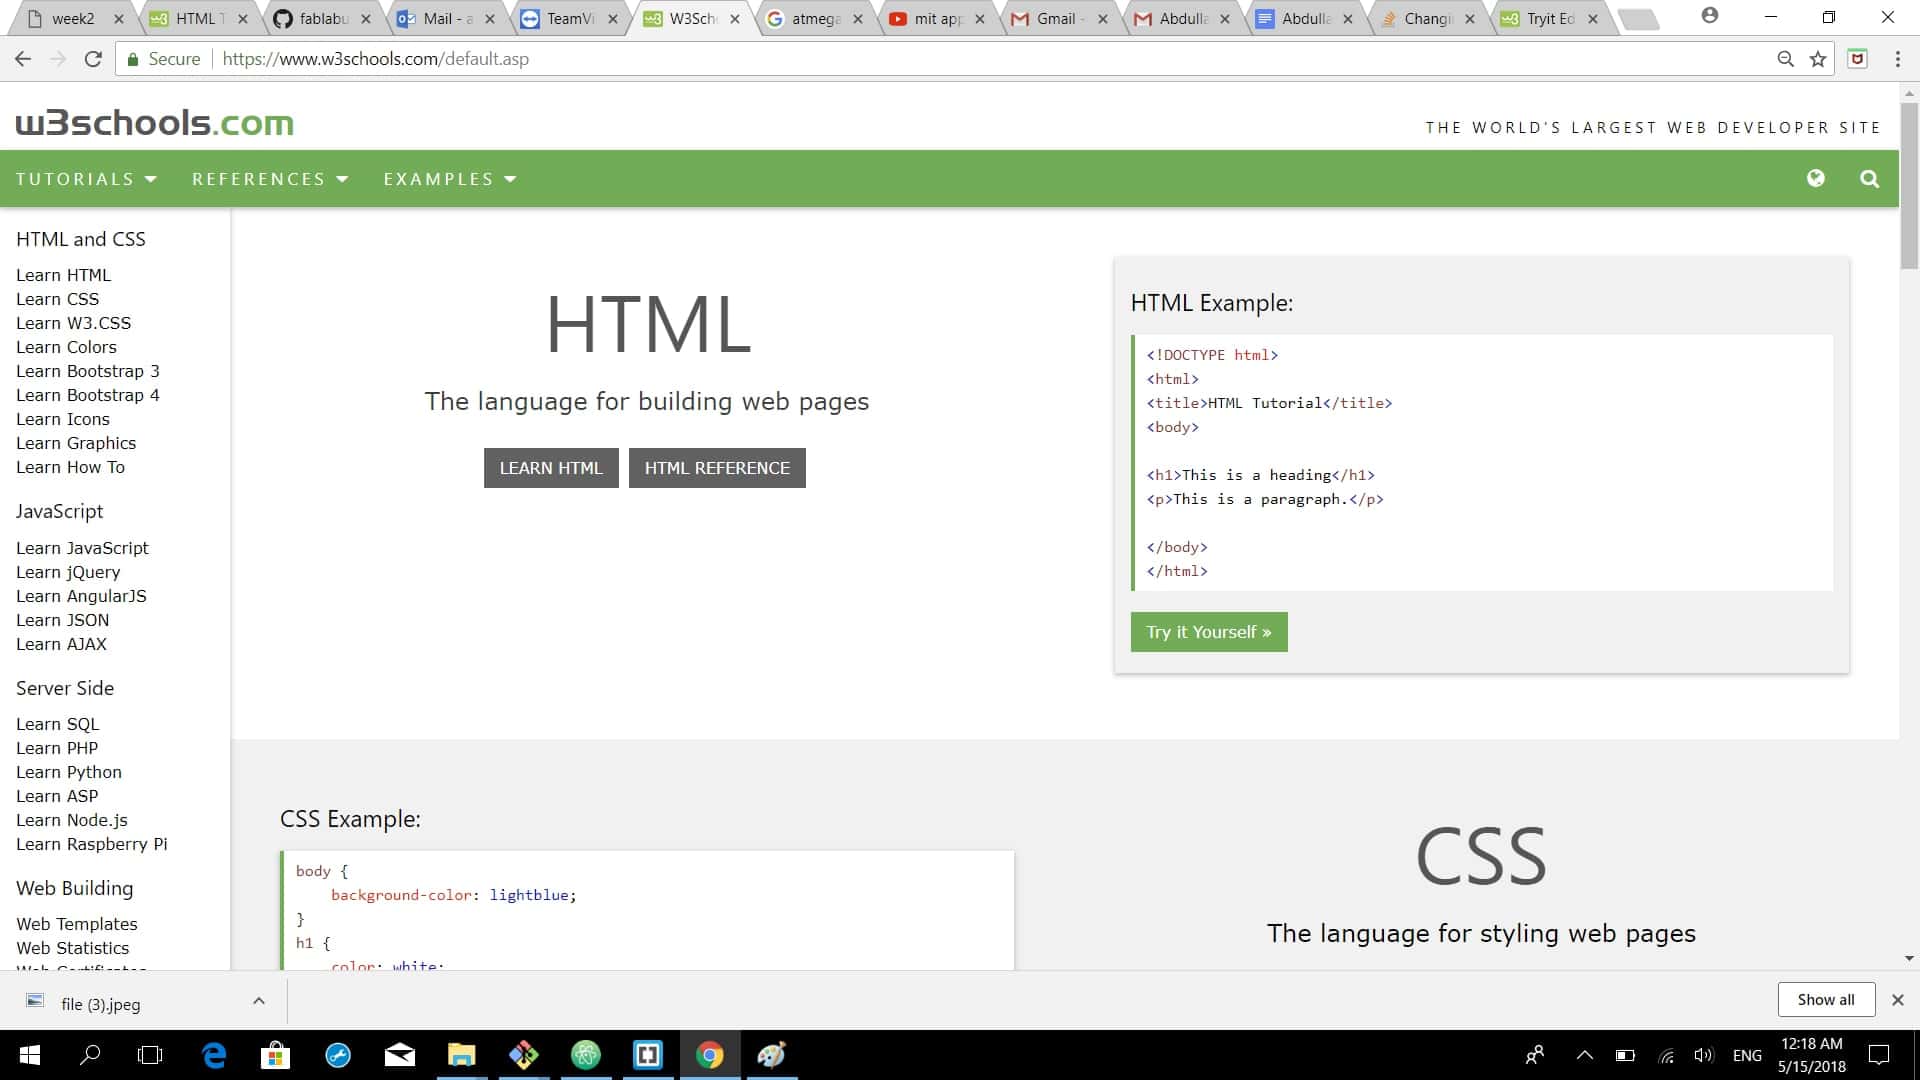The height and width of the screenshot is (1080, 1920).
Task: Open the Learn jQuery sidebar link
Action: click(68, 572)
